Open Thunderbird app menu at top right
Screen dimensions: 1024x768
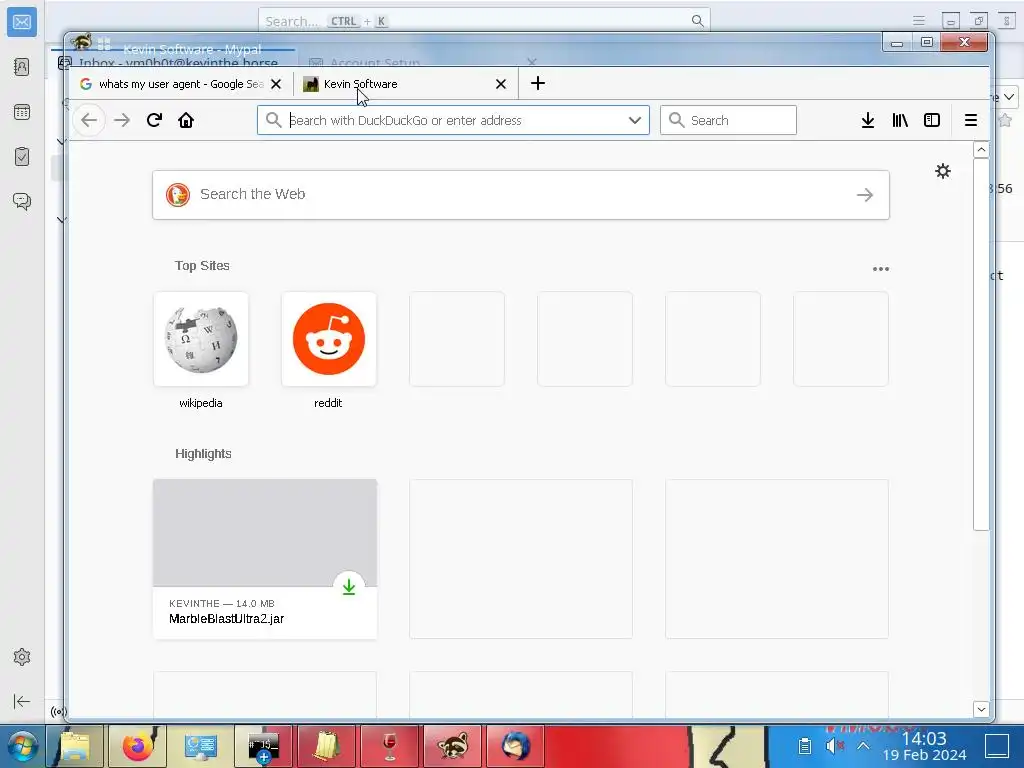(919, 21)
